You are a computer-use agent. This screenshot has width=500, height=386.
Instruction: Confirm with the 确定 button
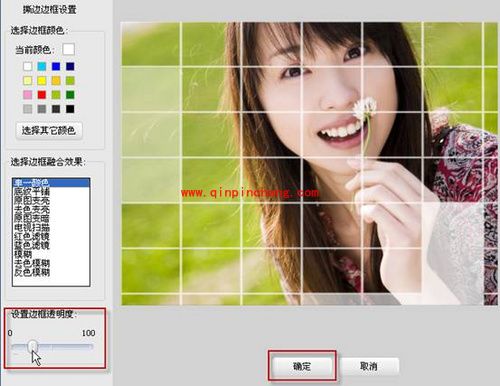[302, 366]
